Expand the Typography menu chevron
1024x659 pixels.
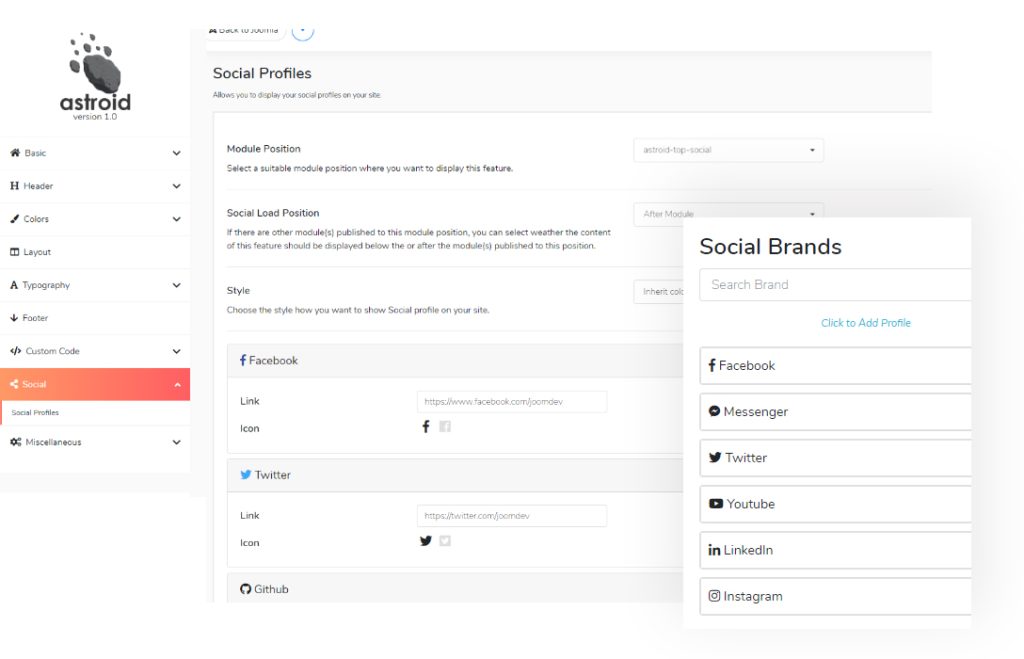point(176,285)
